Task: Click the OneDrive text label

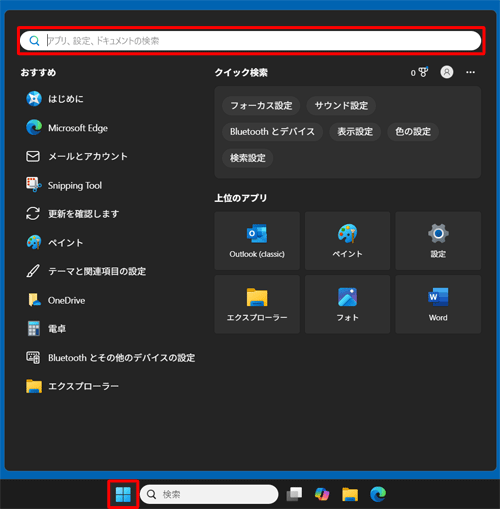Action: click(x=66, y=300)
